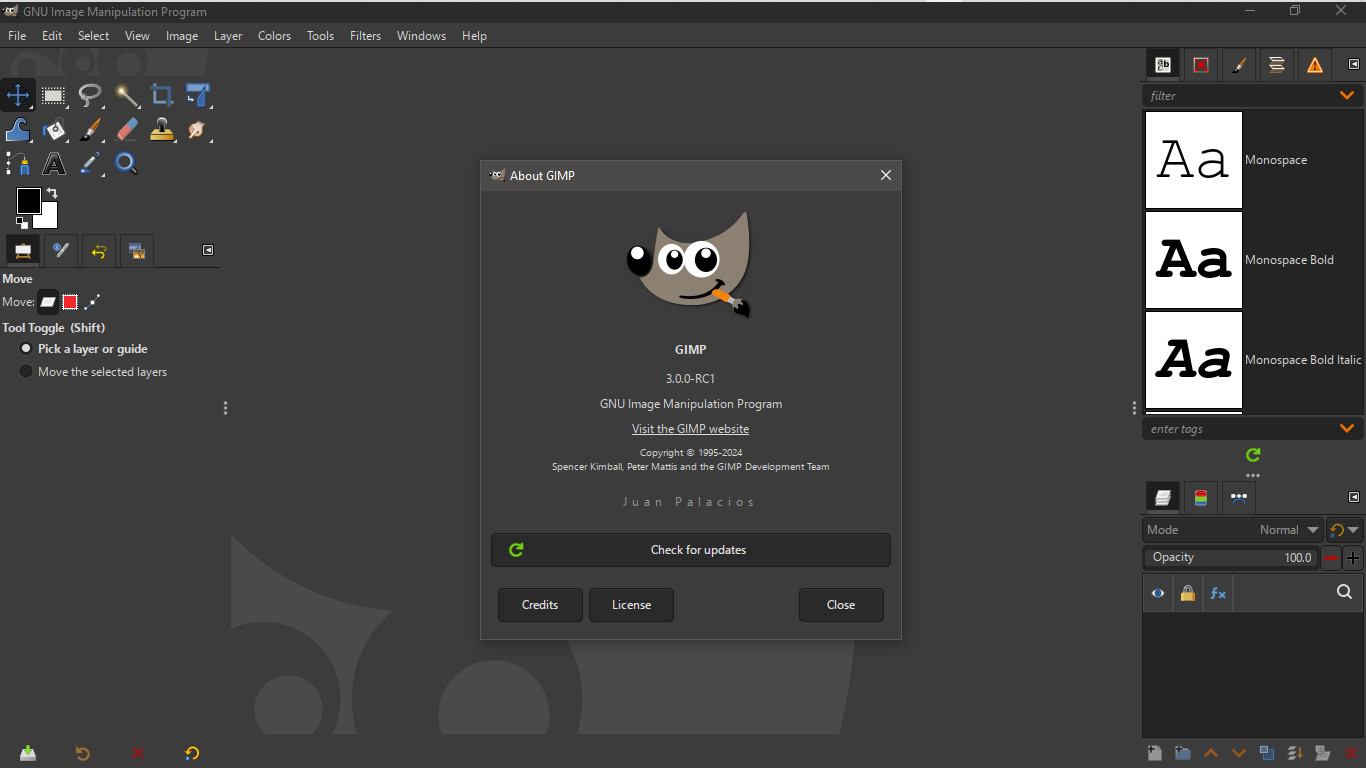Viewport: 1366px width, 768px height.
Task: Switch to the Tool Options tab
Action: pos(23,250)
